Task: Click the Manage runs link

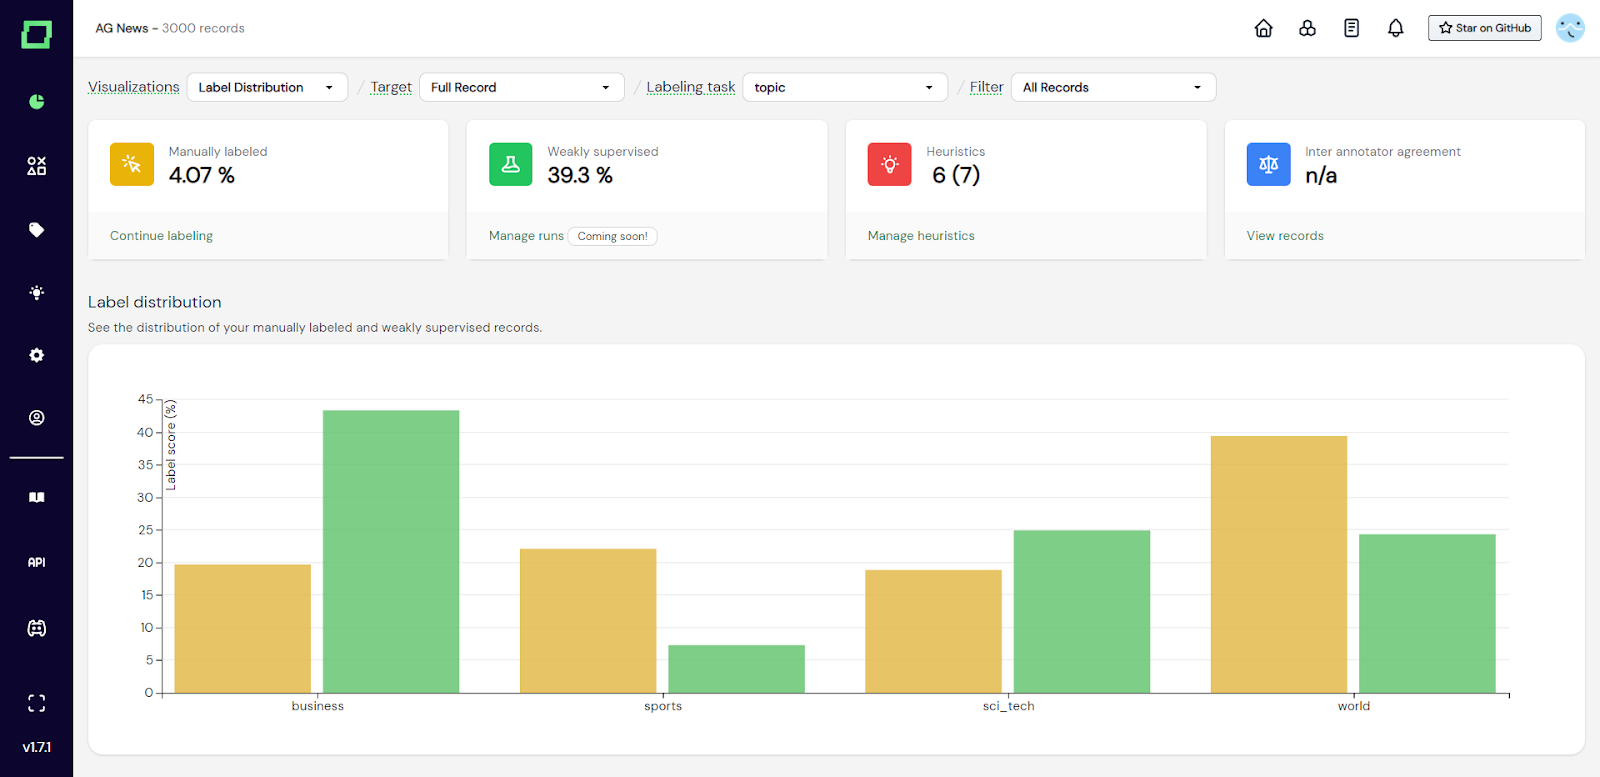Action: pos(526,236)
